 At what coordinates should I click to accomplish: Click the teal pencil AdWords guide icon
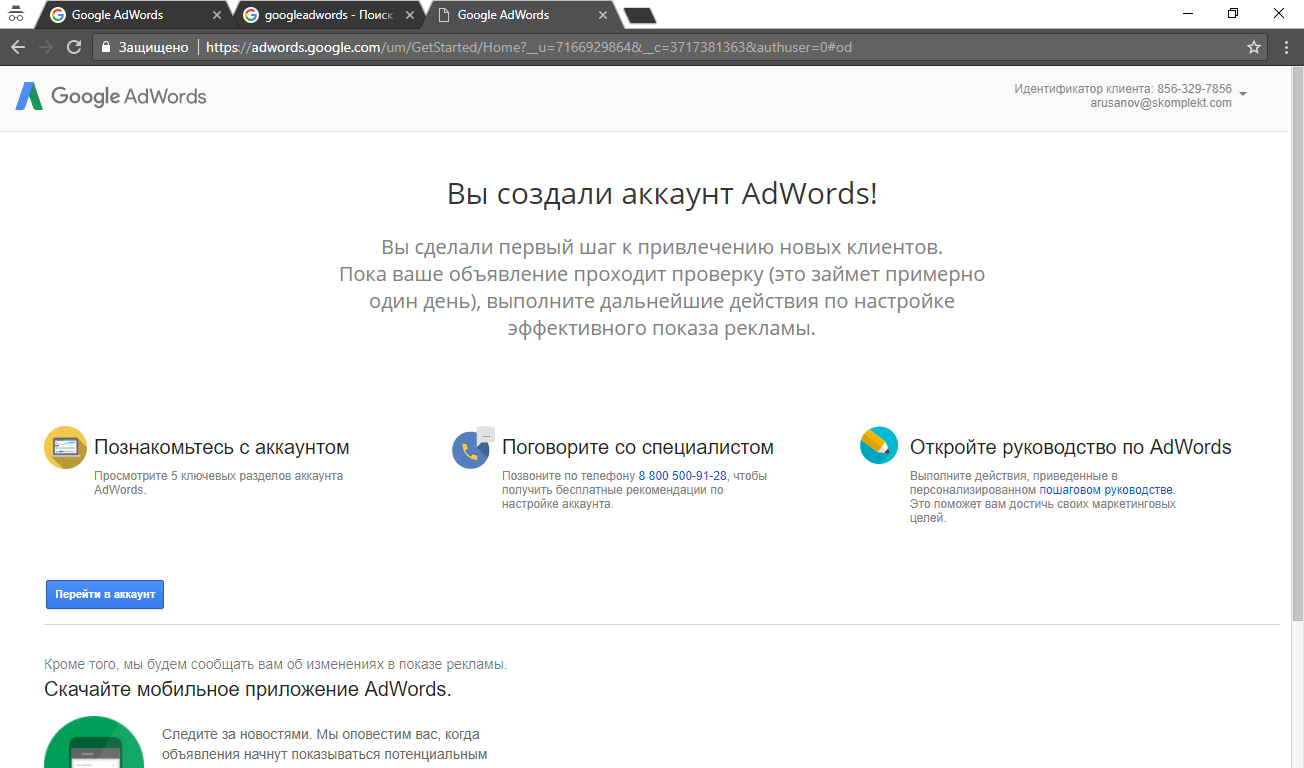coord(879,446)
